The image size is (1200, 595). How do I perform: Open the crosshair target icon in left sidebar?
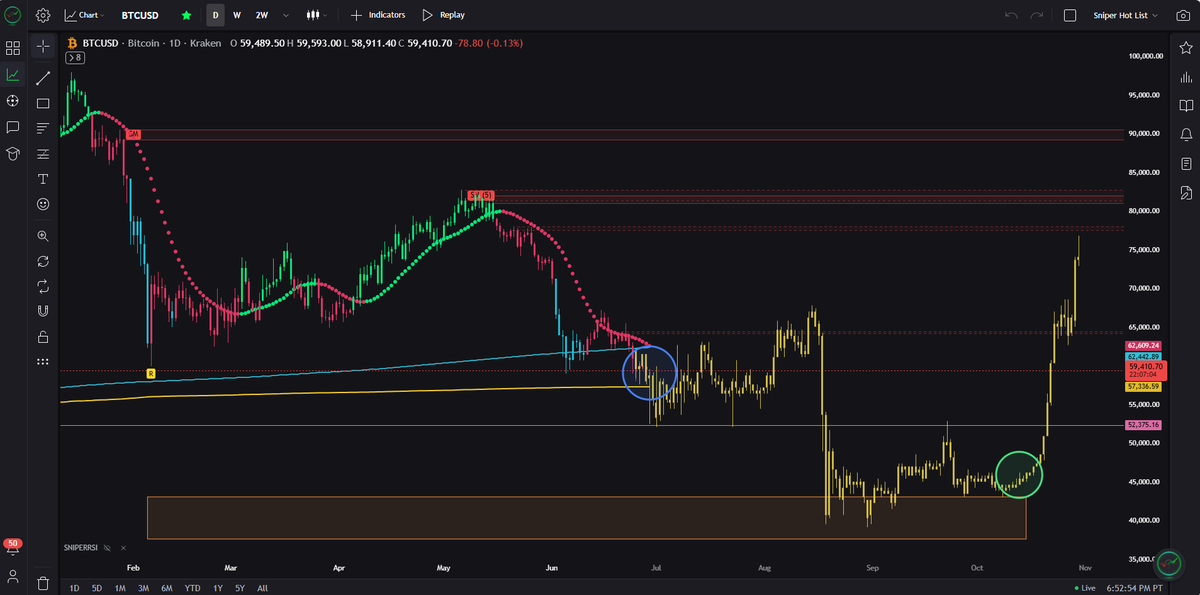13,101
